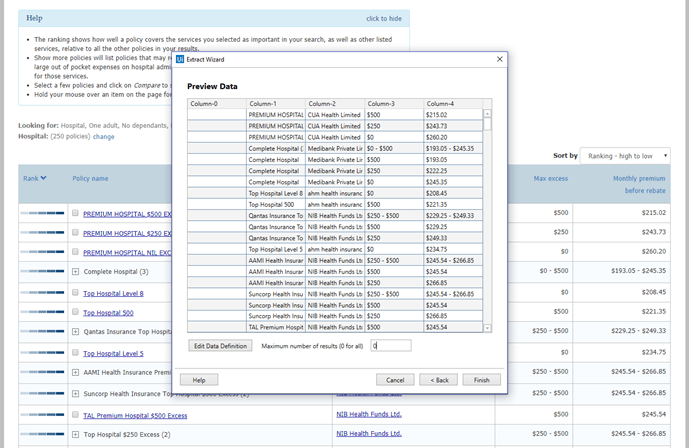Click the Rank sort arrow icon
The image size is (689, 448).
(x=43, y=178)
